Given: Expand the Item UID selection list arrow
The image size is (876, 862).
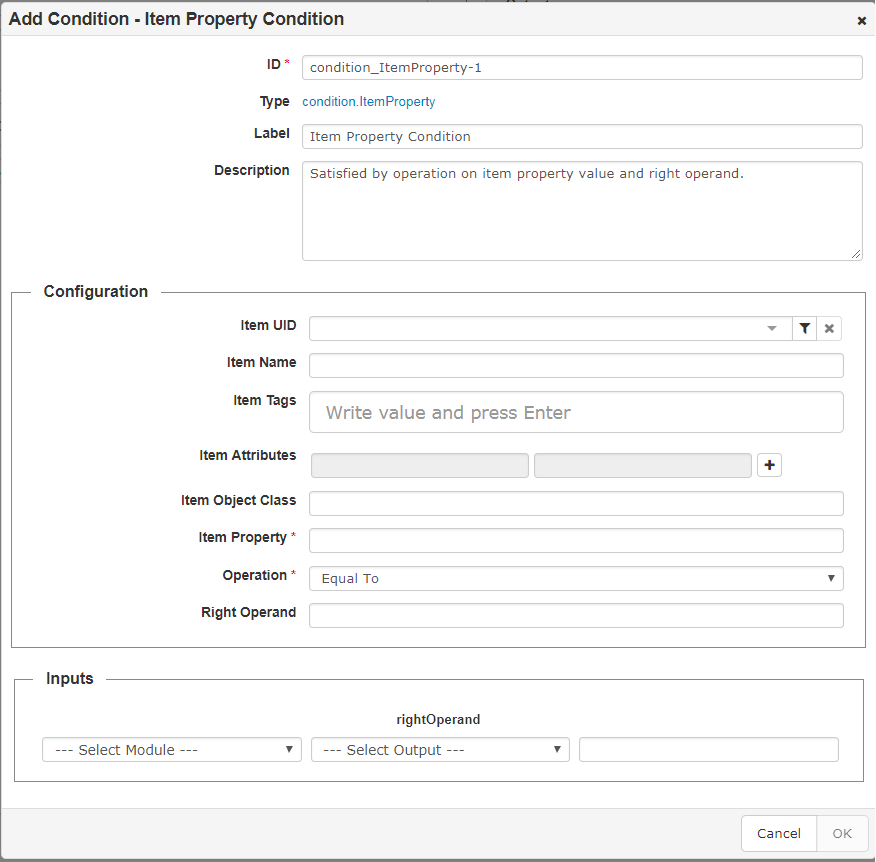Looking at the screenshot, I should [x=770, y=328].
